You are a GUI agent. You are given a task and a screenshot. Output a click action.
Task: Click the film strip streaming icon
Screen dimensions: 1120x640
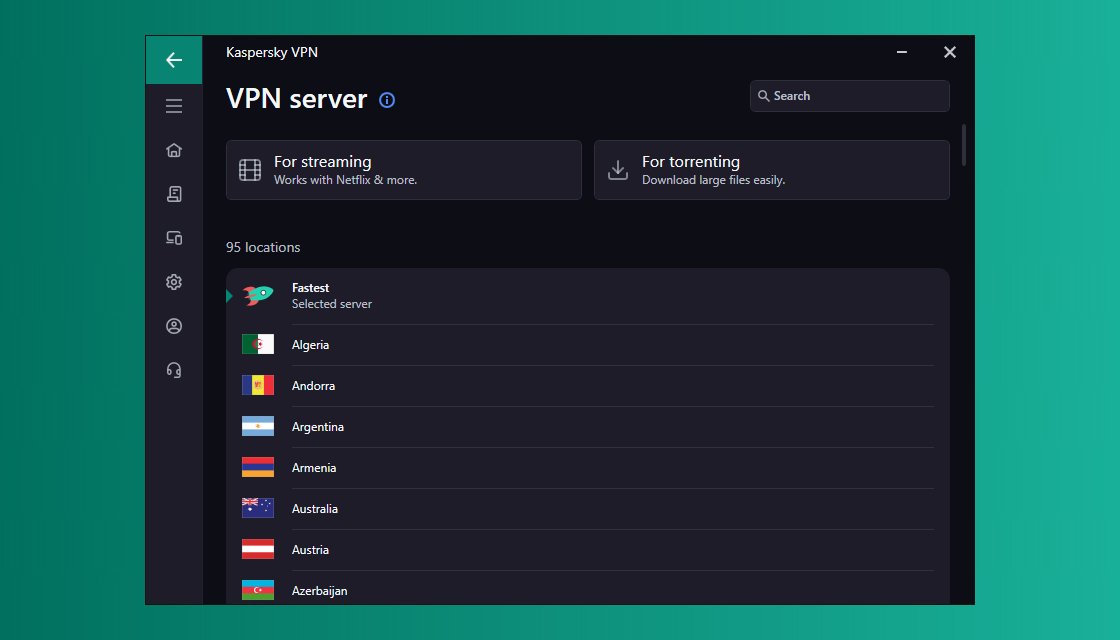coord(250,170)
